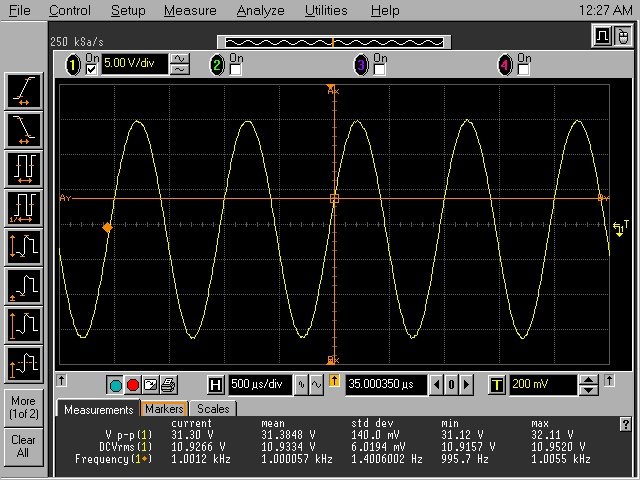Uncheck channel 1 On checkbox
The height and width of the screenshot is (480, 640).
click(x=91, y=69)
